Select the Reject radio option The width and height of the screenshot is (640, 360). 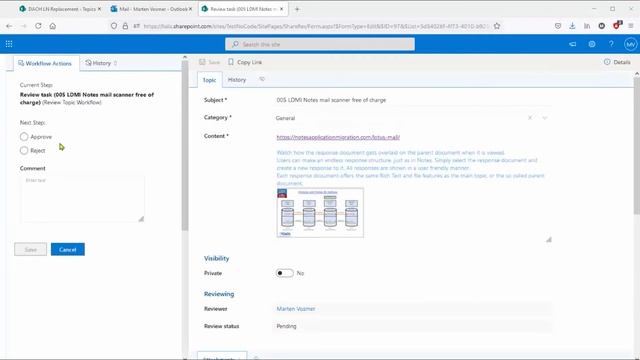(24, 151)
